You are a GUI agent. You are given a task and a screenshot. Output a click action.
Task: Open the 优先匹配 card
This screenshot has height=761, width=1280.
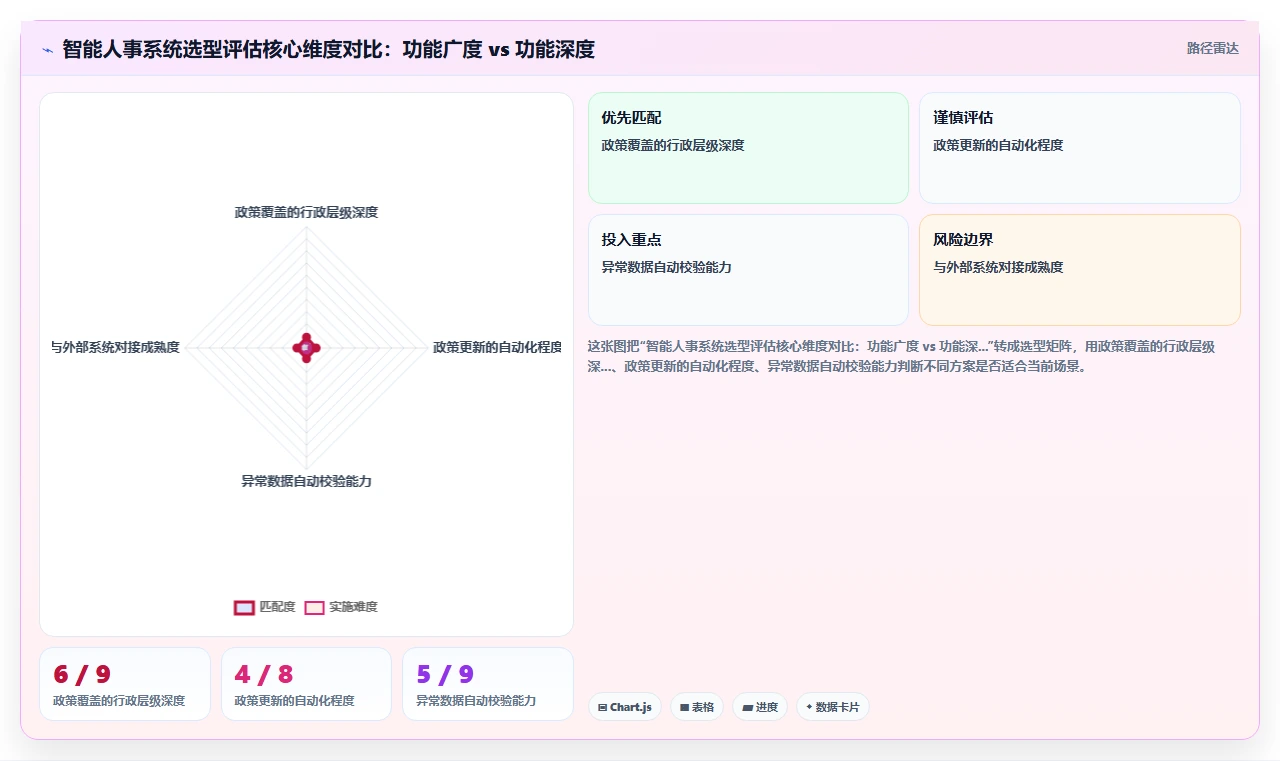tap(748, 148)
